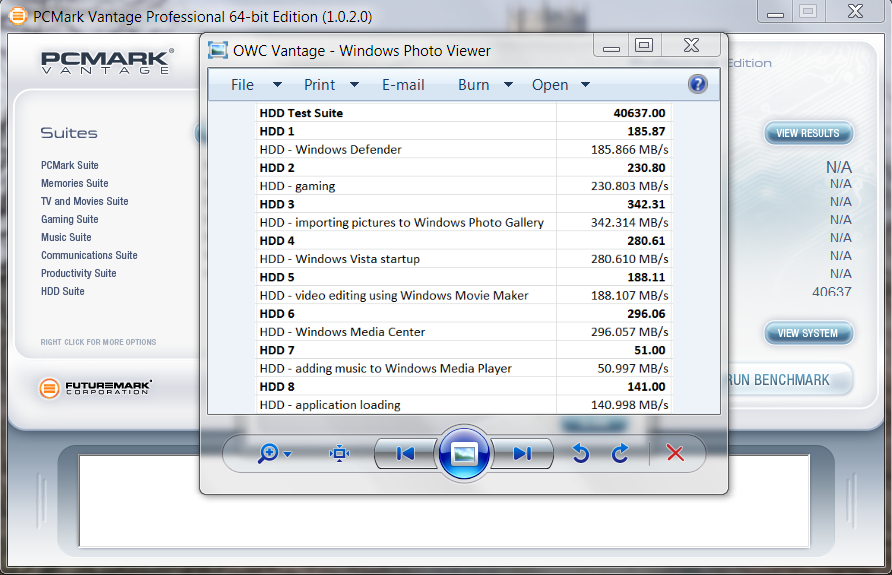Click E-mail in Photo Viewer toolbar
This screenshot has width=892, height=575.
coord(403,85)
